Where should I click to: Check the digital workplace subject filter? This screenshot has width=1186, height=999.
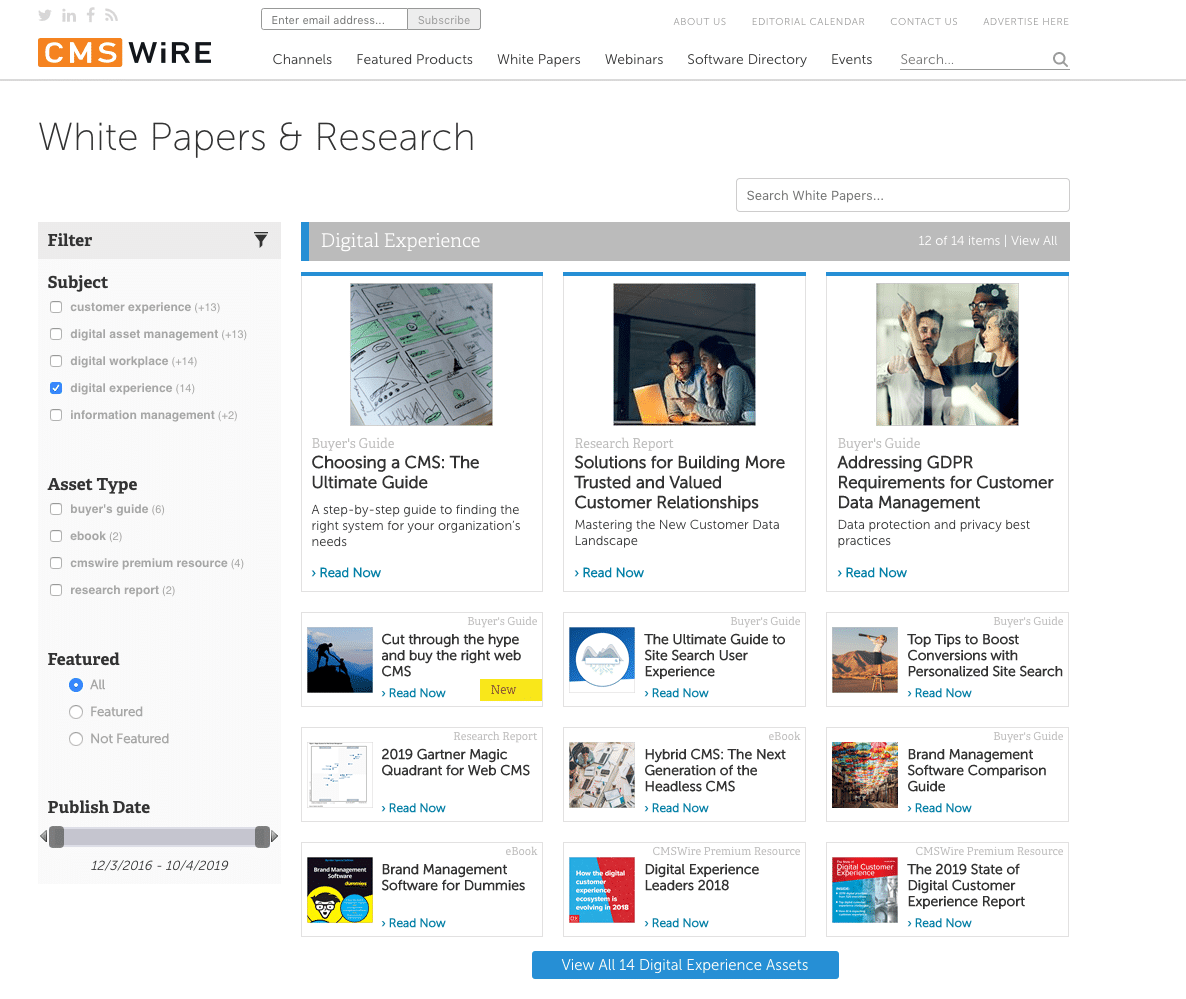(x=56, y=361)
